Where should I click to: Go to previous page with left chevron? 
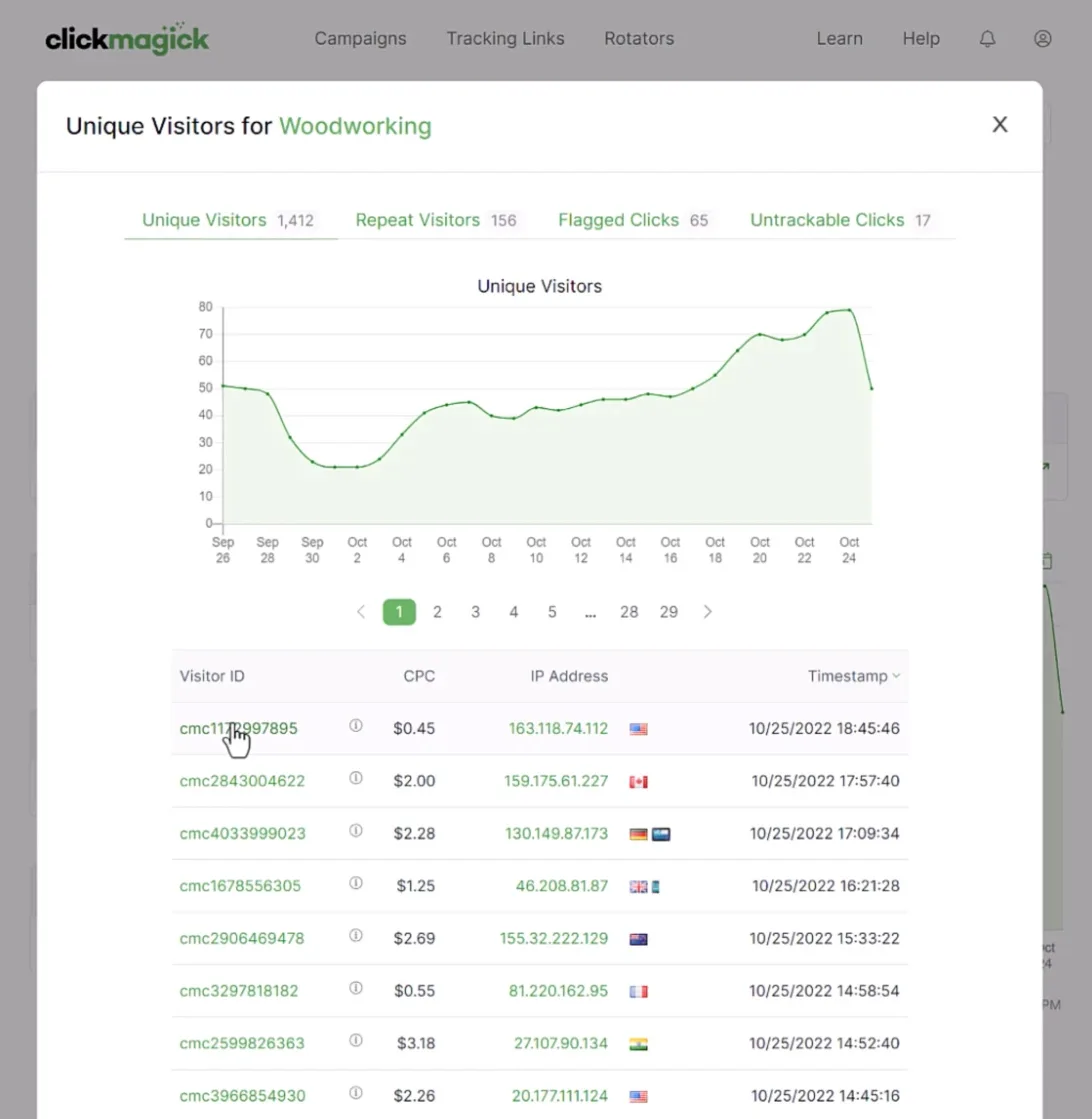[x=361, y=612]
